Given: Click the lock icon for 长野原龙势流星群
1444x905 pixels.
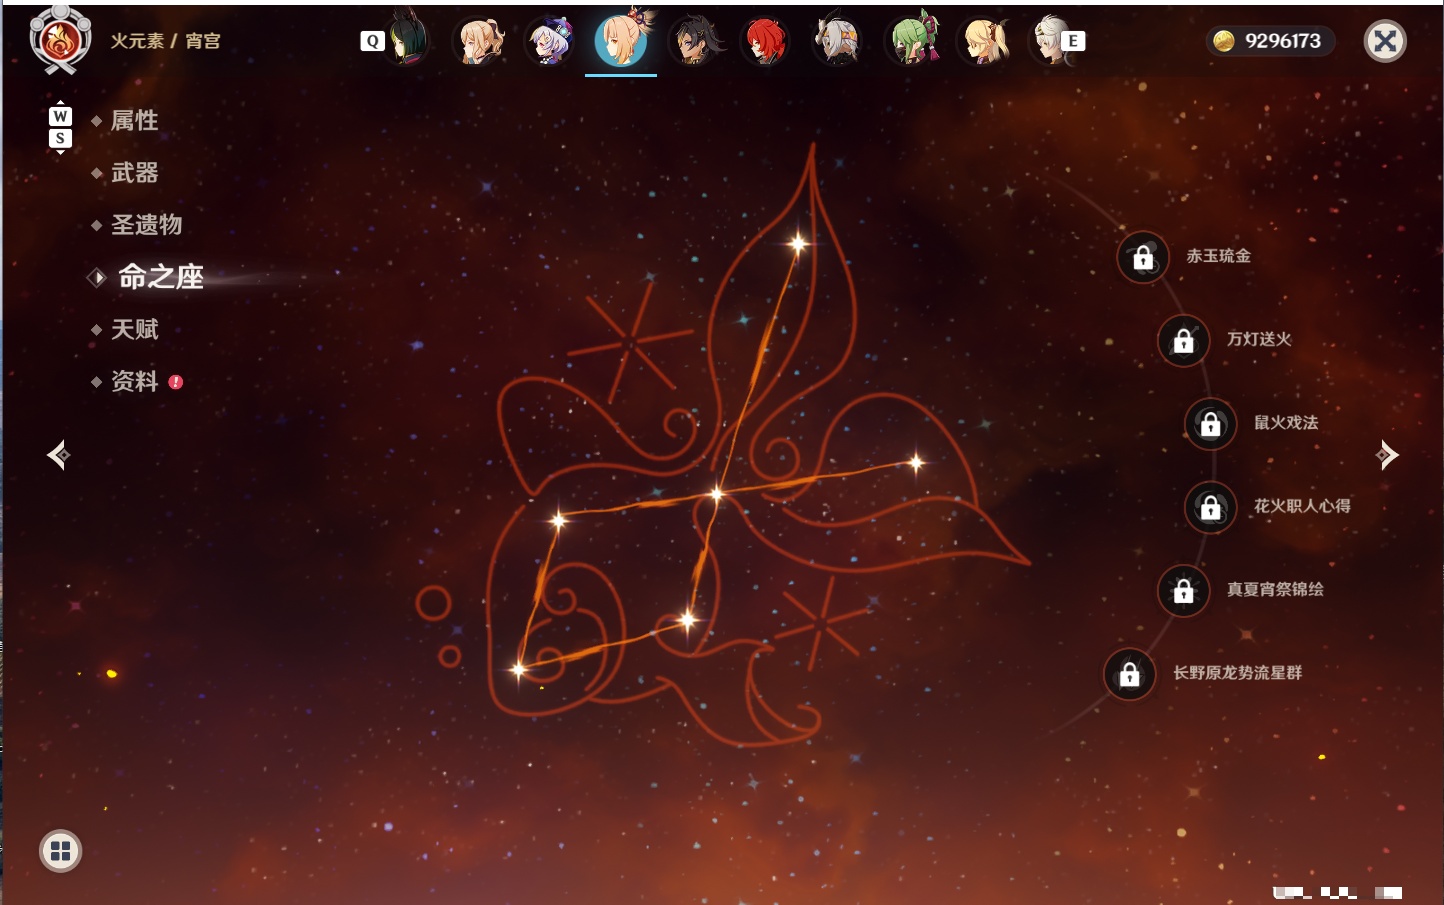Looking at the screenshot, I should pyautogui.click(x=1129, y=674).
